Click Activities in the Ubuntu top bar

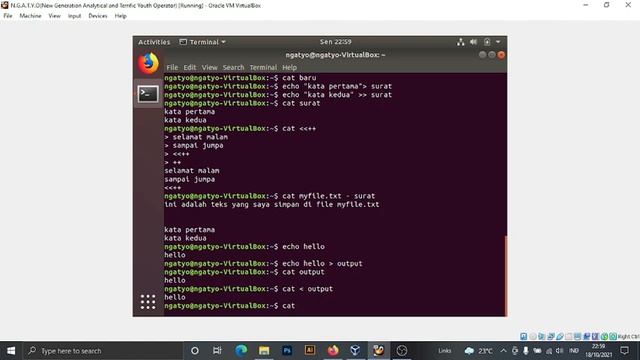click(154, 42)
